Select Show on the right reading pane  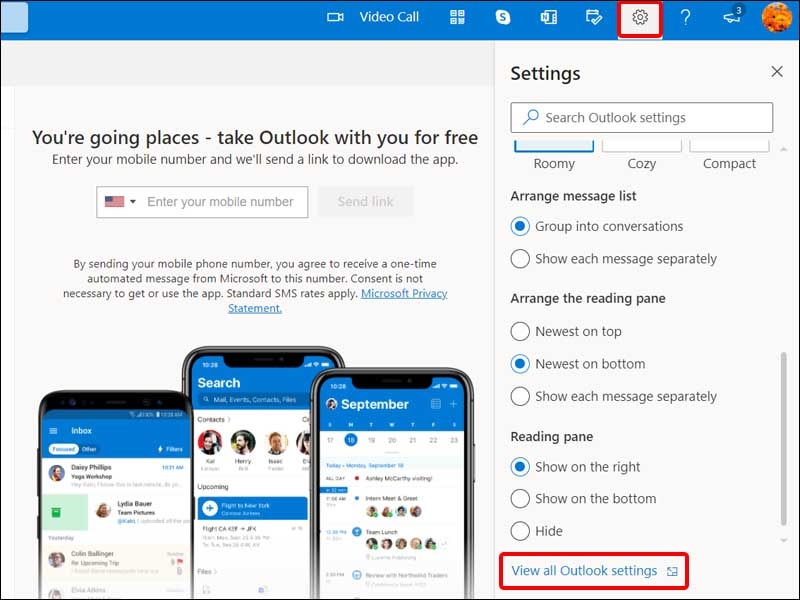tap(575, 467)
